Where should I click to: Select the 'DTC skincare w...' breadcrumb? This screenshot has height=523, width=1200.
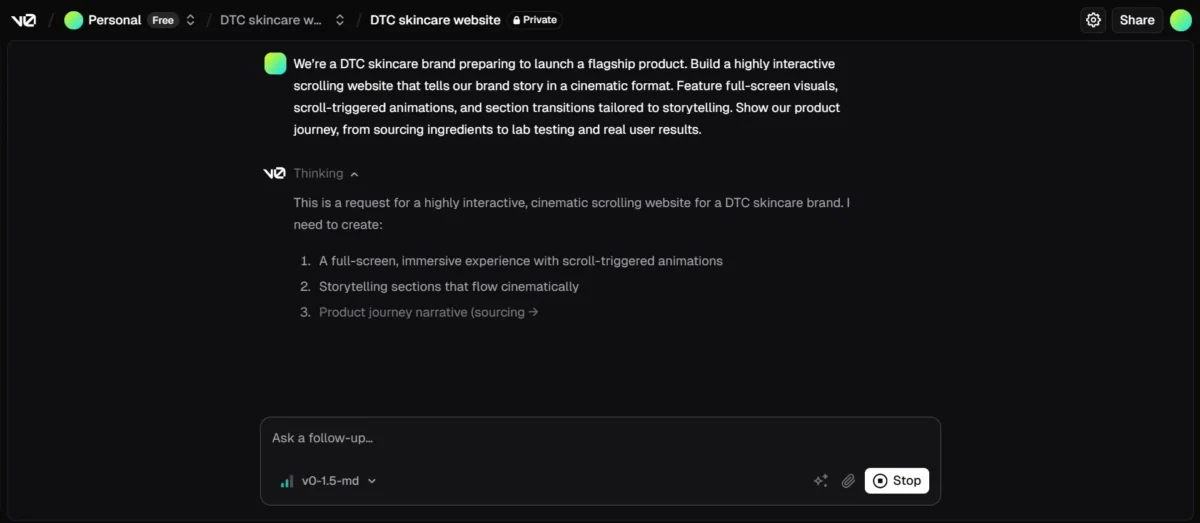tap(271, 20)
